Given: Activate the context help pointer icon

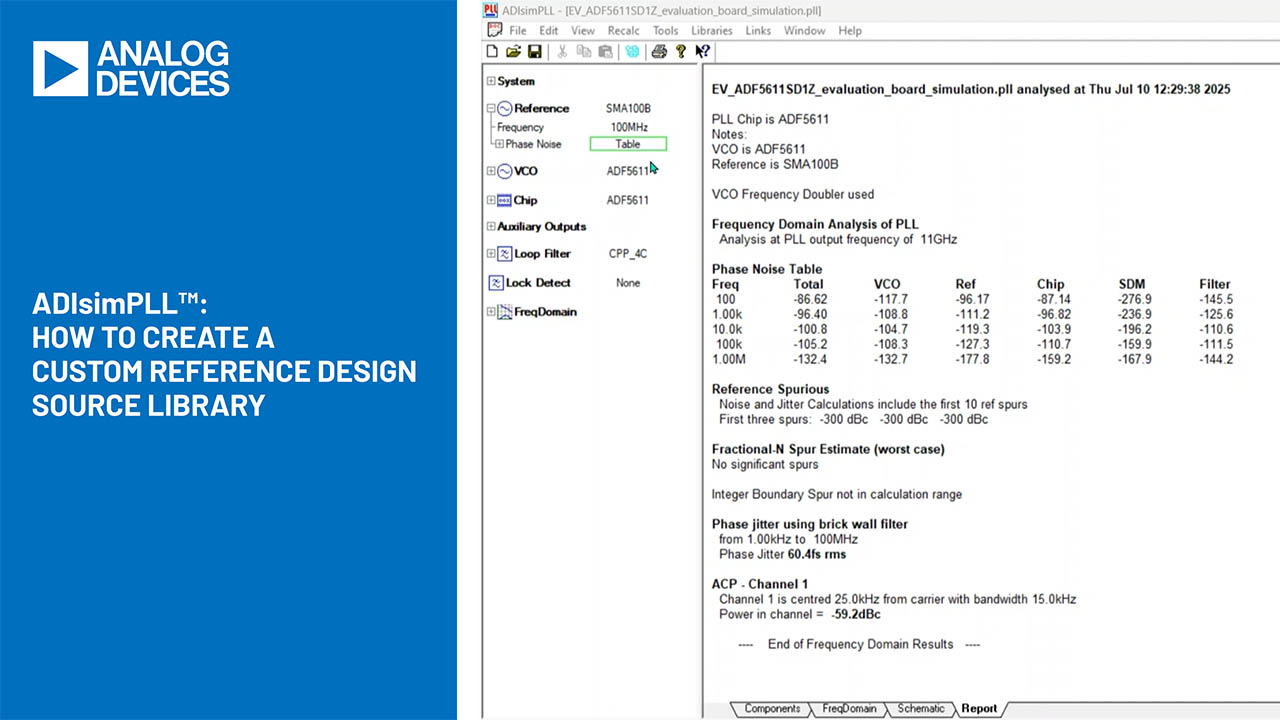Looking at the screenshot, I should 702,51.
